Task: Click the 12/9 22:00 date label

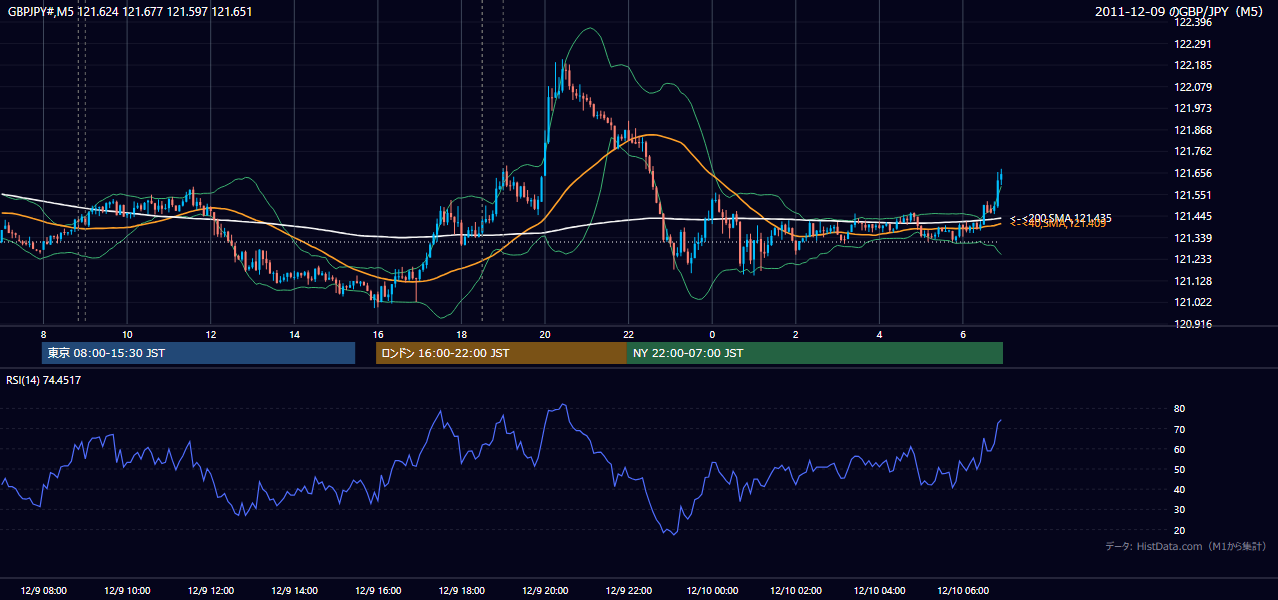Action: [x=628, y=591]
